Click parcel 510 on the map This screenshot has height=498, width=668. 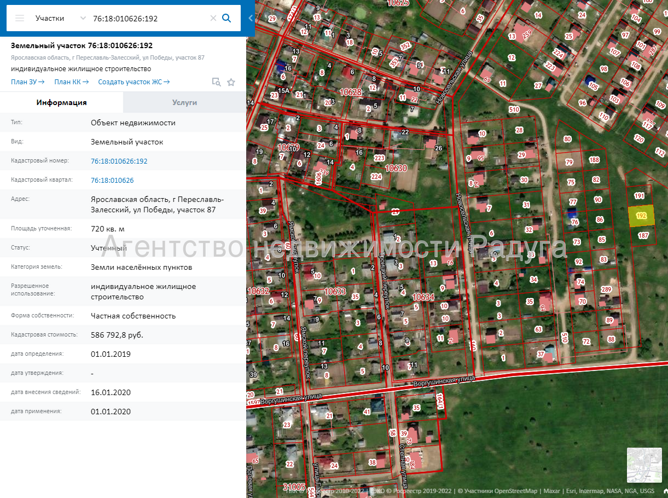click(514, 109)
